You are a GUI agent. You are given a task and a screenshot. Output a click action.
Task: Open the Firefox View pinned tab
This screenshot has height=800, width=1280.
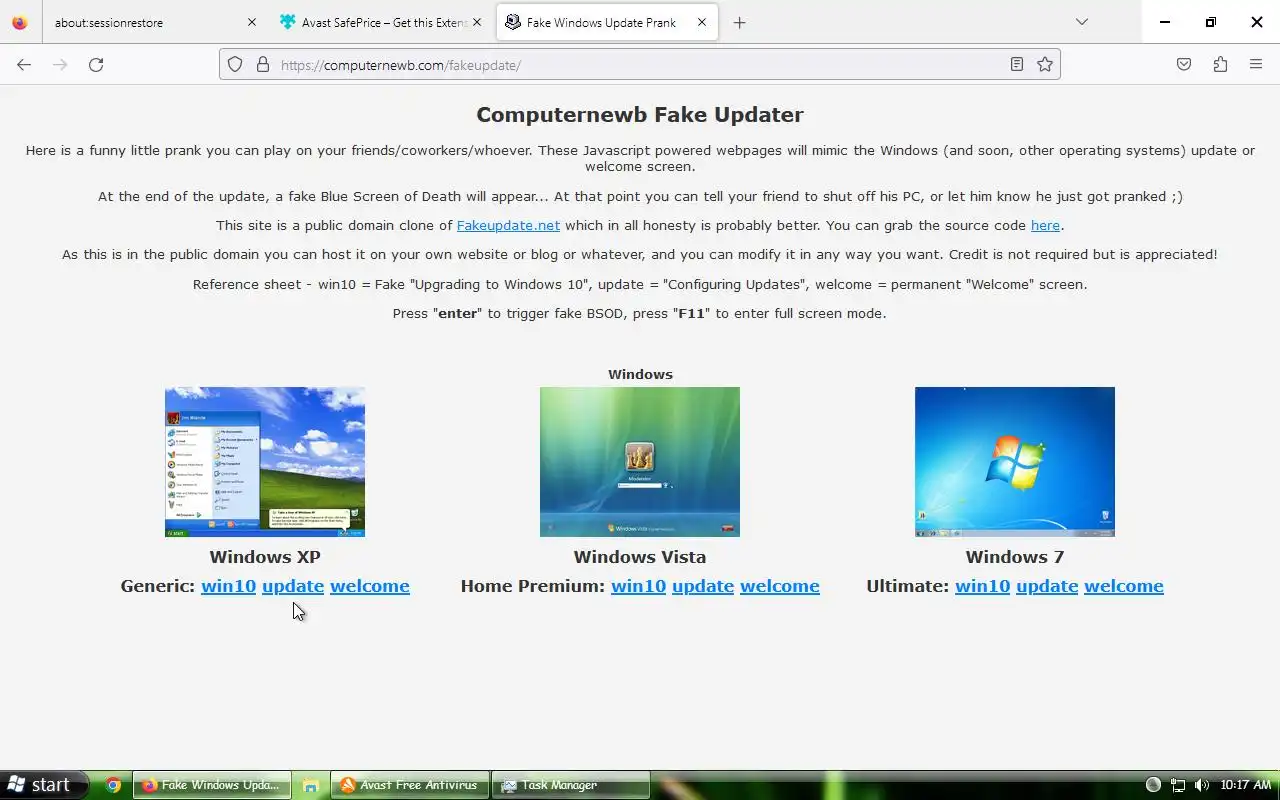click(x=20, y=23)
